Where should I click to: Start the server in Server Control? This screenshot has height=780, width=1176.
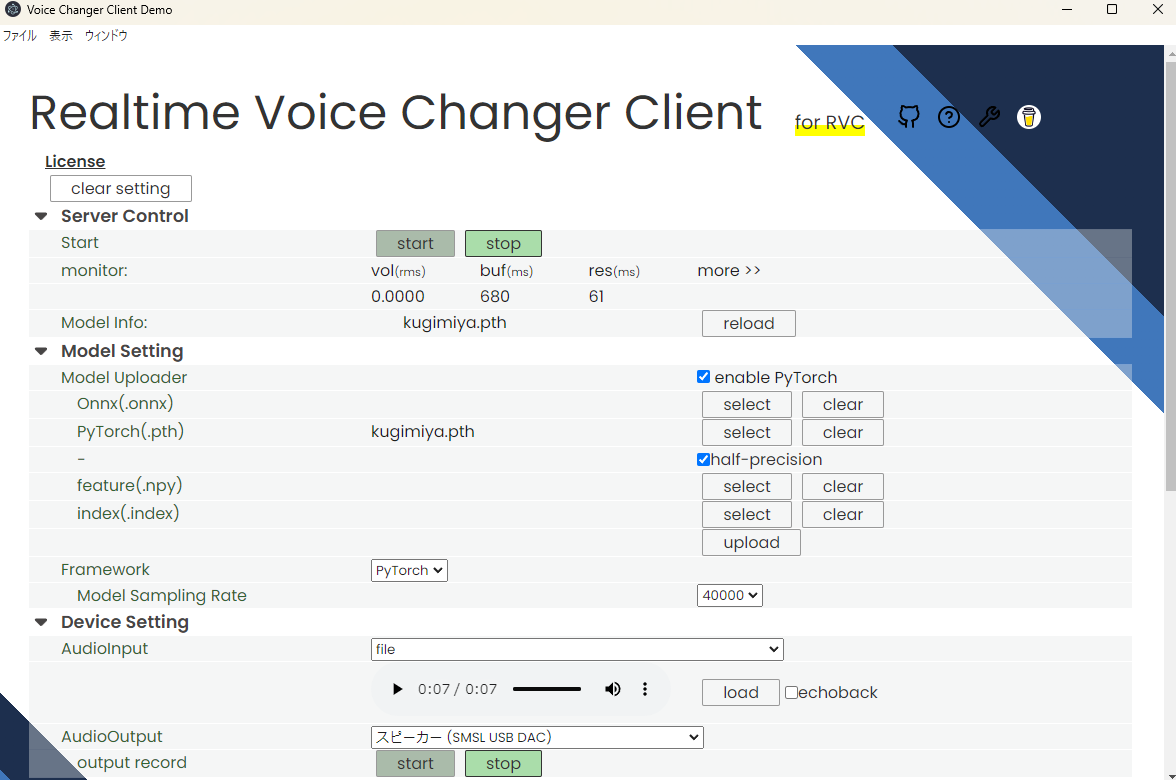(x=416, y=244)
